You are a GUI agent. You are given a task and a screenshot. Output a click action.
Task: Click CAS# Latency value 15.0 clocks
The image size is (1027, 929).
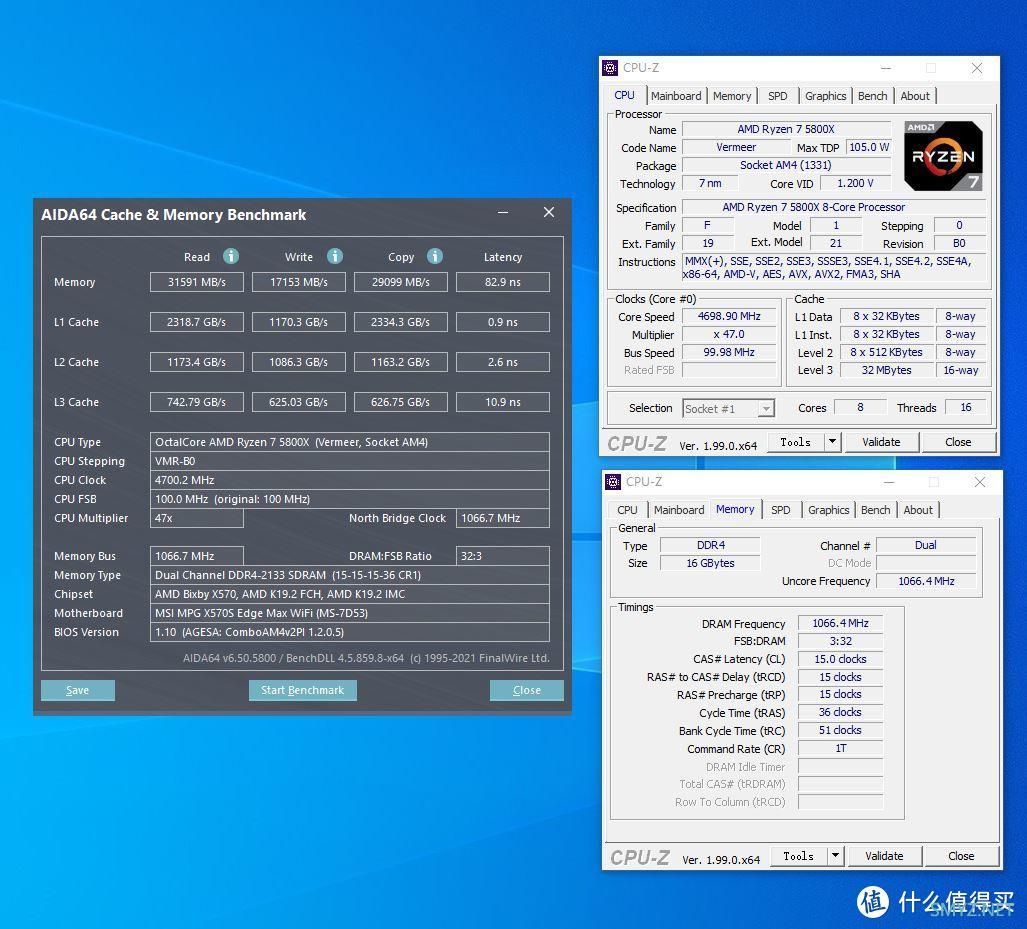click(840, 659)
